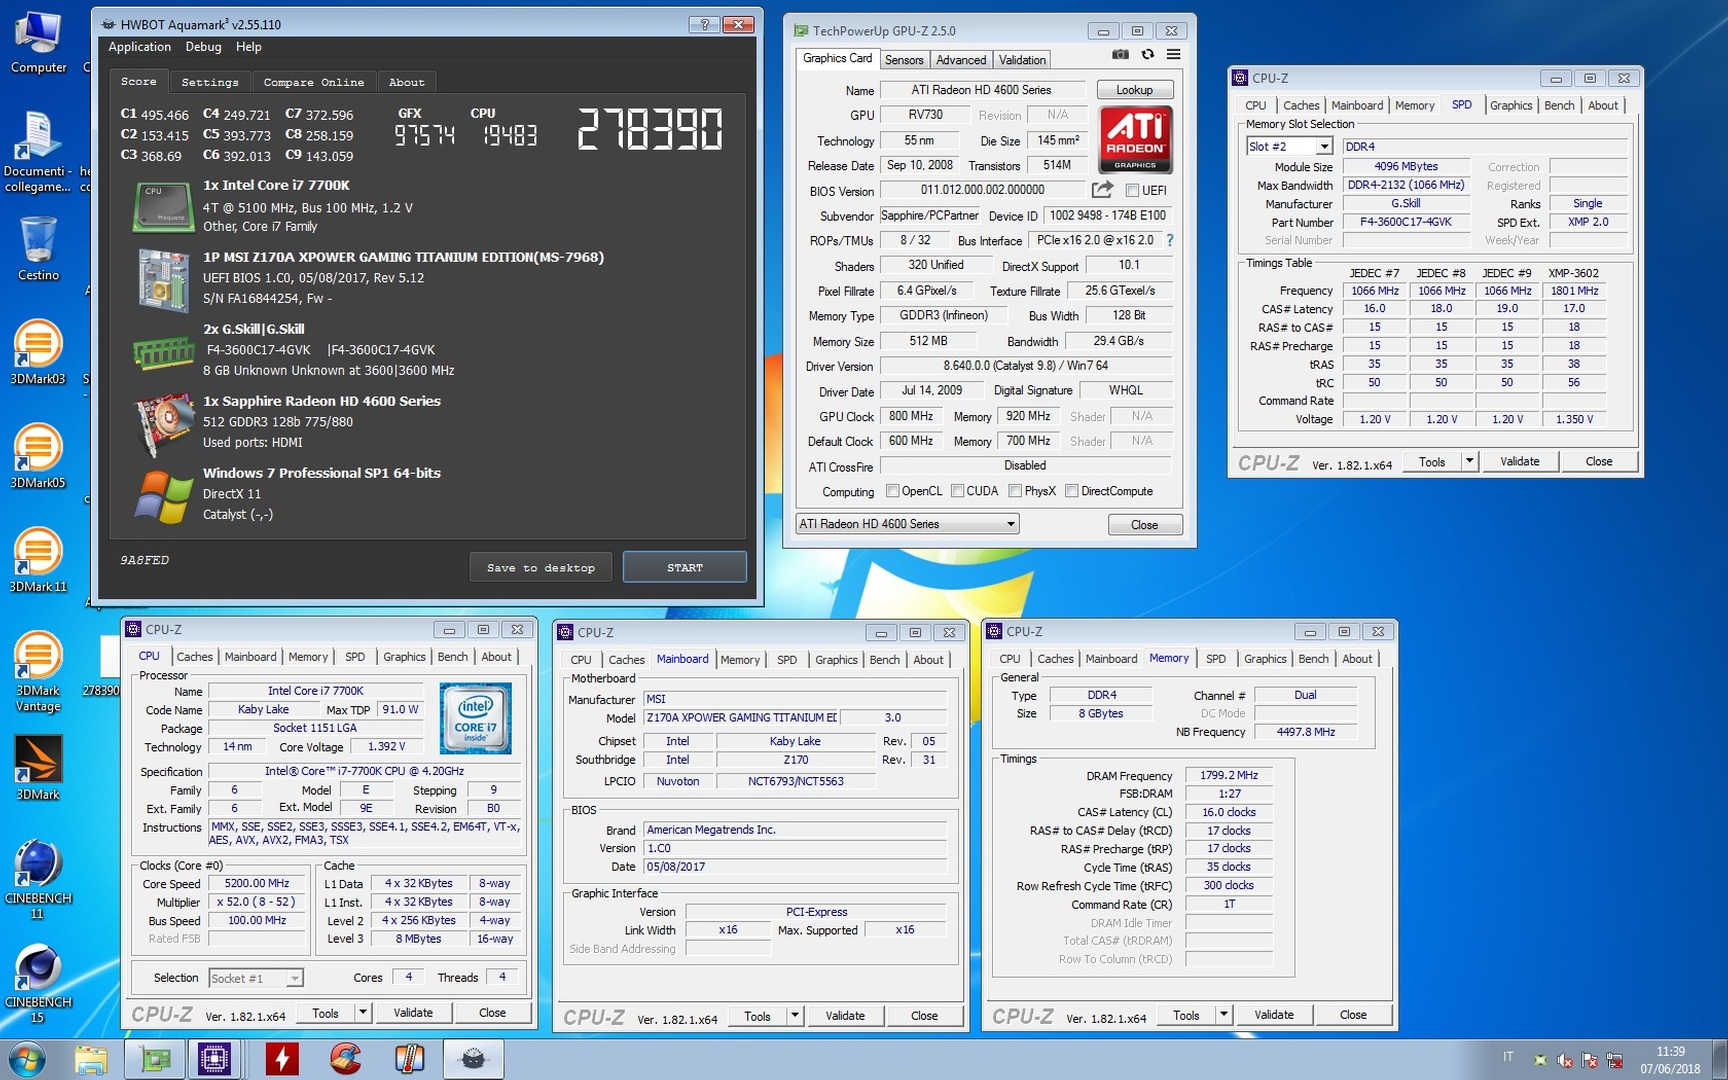Open the Application menu in Aquamark
This screenshot has width=1728, height=1080.
pyautogui.click(x=139, y=47)
